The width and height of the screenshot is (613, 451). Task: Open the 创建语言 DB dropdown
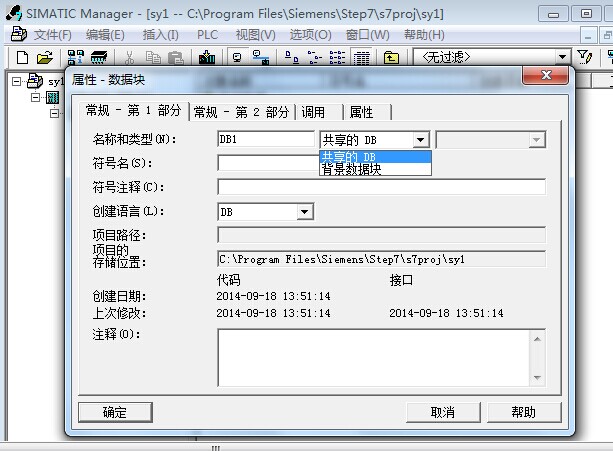pos(305,212)
